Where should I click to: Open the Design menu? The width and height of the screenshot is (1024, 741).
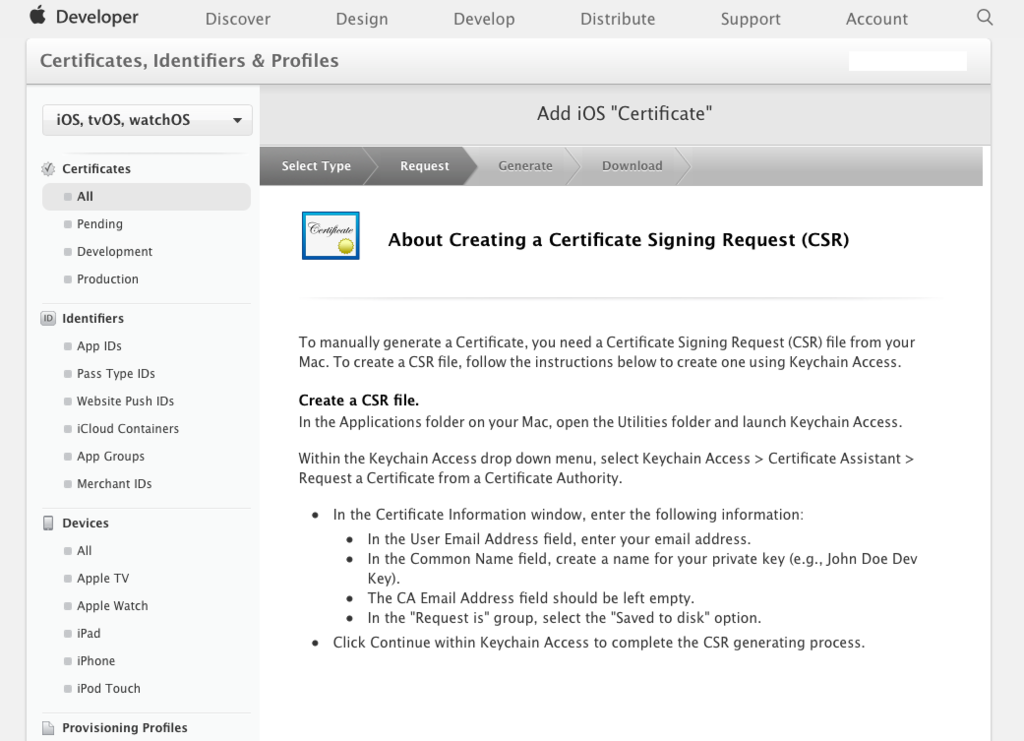[362, 19]
